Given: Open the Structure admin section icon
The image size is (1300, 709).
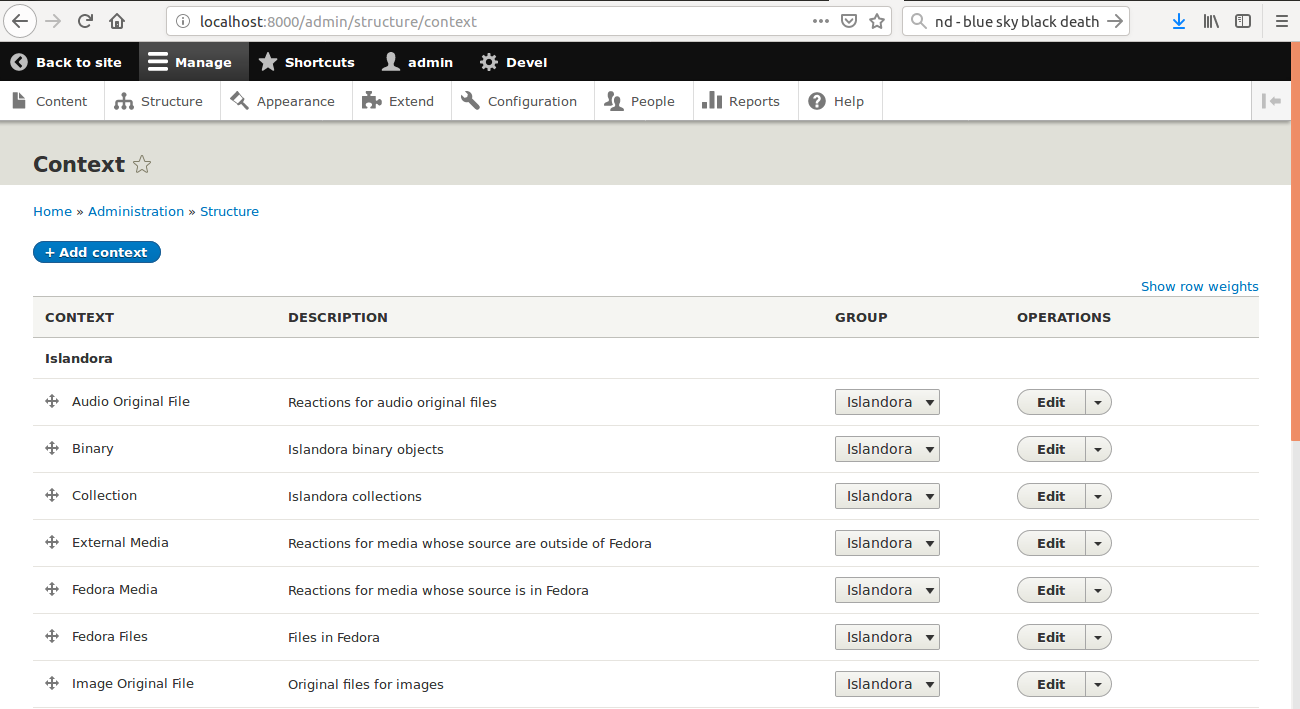Looking at the screenshot, I should [x=125, y=100].
